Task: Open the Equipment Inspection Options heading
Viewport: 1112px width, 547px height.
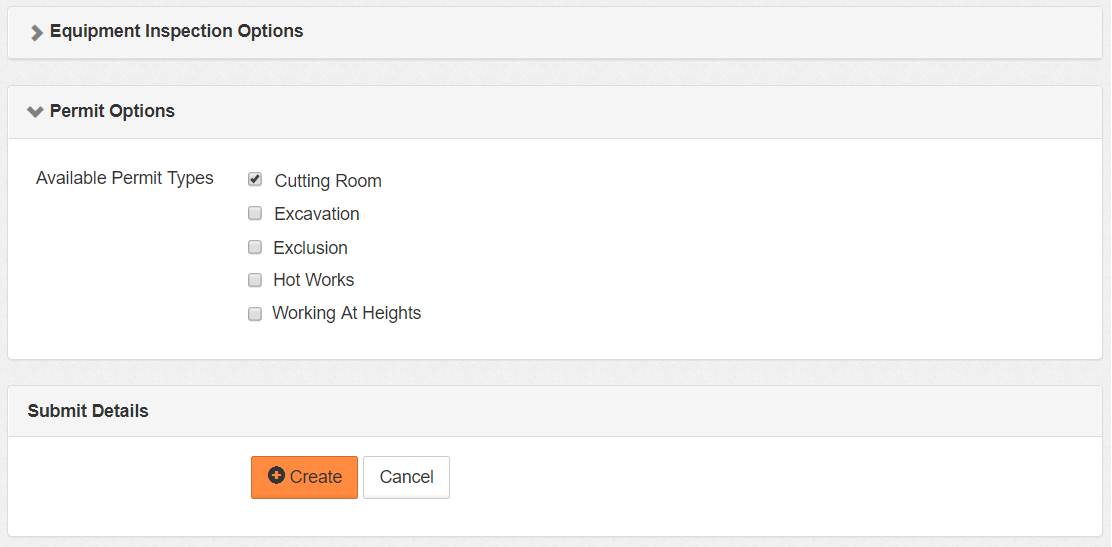Action: (x=176, y=31)
